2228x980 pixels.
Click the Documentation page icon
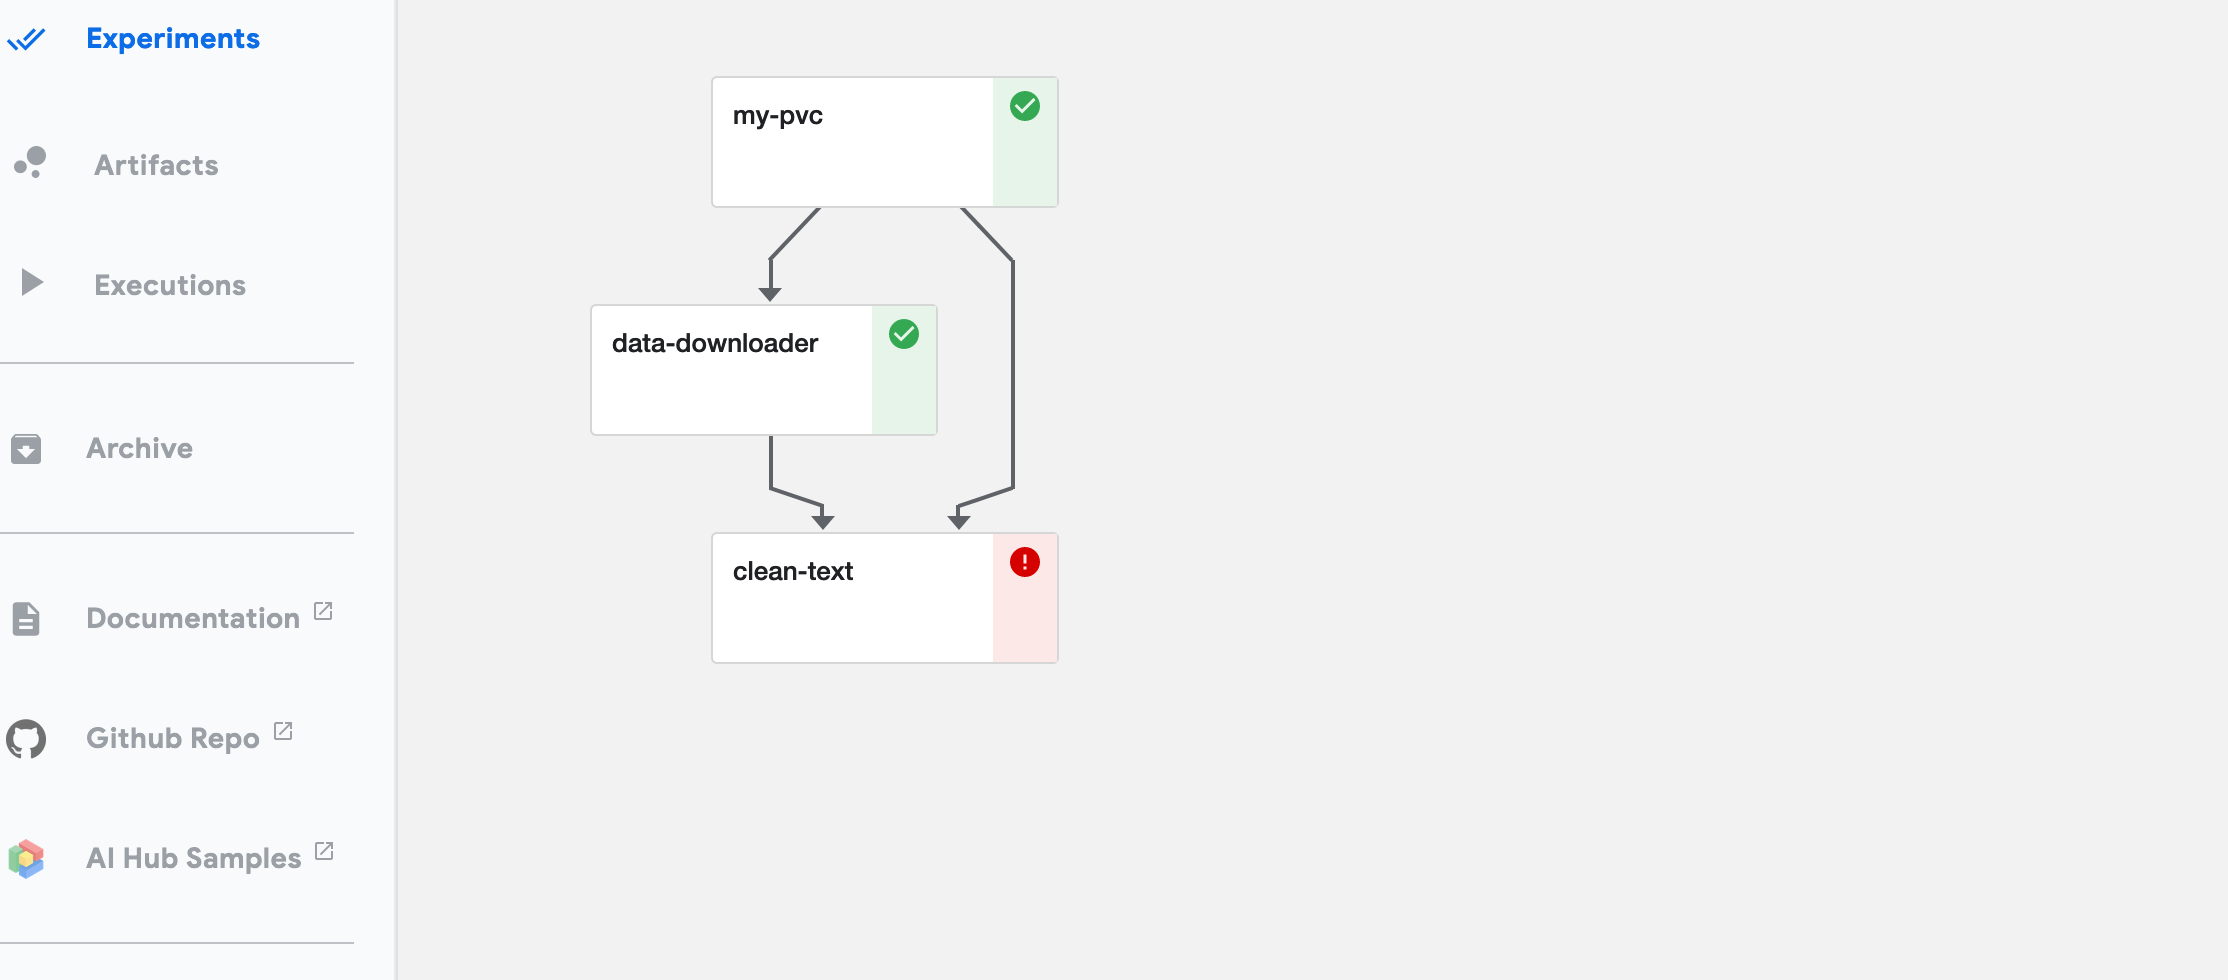pos(26,618)
